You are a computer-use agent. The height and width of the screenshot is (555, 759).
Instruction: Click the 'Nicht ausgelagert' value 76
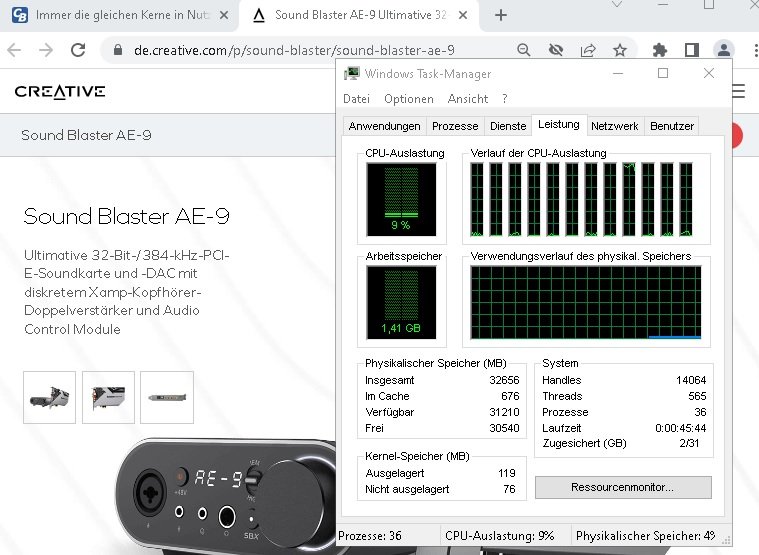[x=509, y=489]
